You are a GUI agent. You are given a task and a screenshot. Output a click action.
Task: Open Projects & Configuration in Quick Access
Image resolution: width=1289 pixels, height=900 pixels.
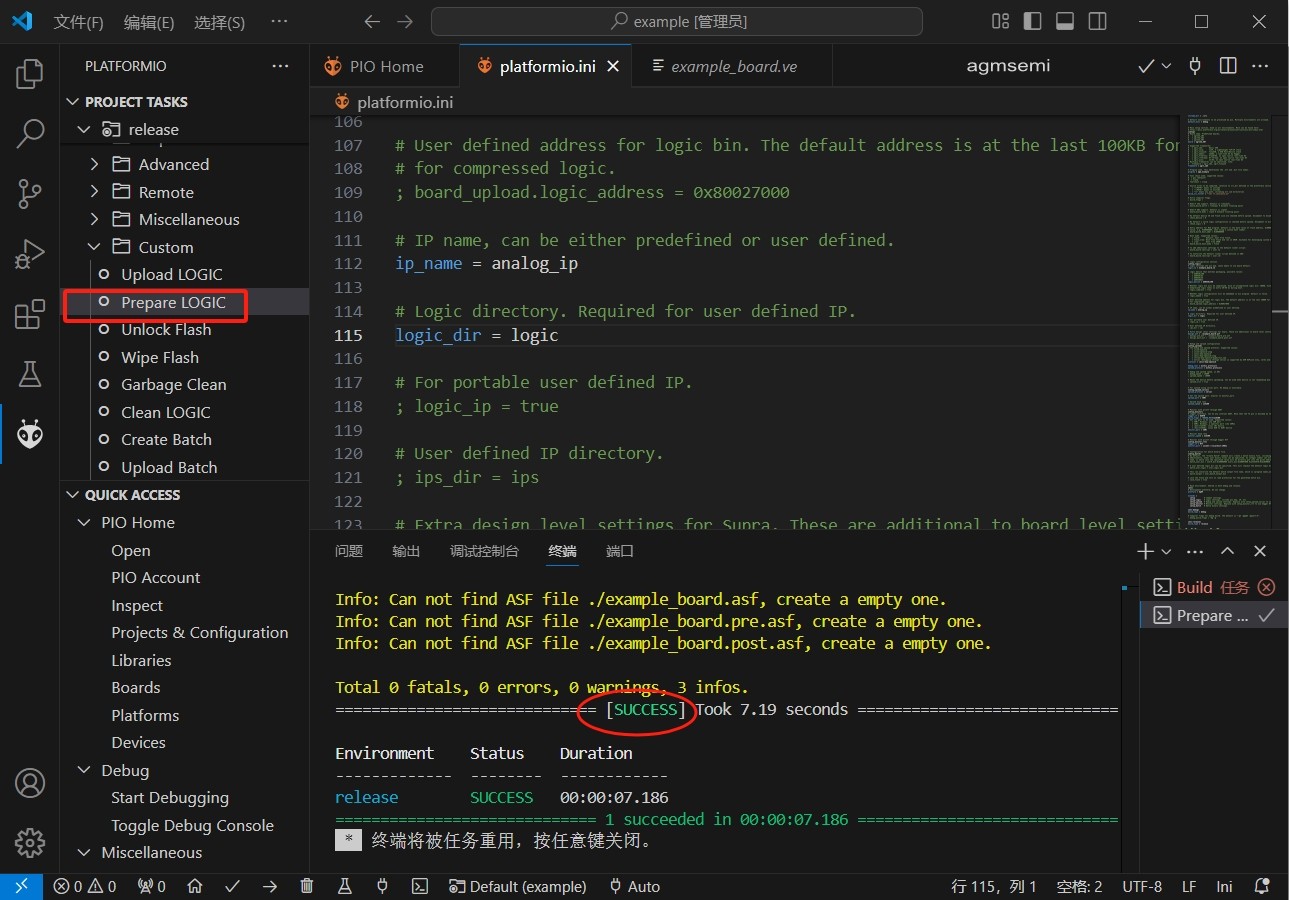tap(200, 632)
